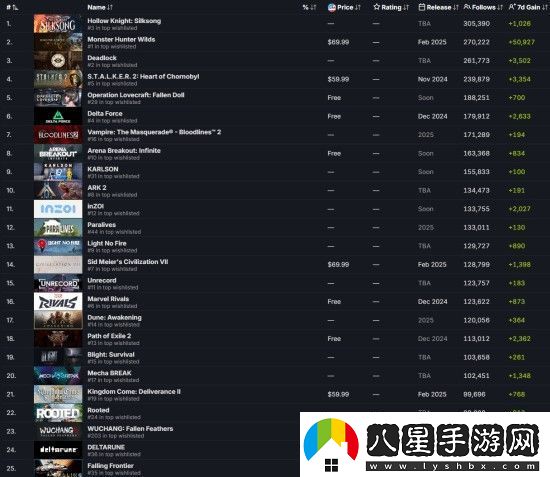
Task: Open Dune: Awakening title link
Action: [114, 317]
